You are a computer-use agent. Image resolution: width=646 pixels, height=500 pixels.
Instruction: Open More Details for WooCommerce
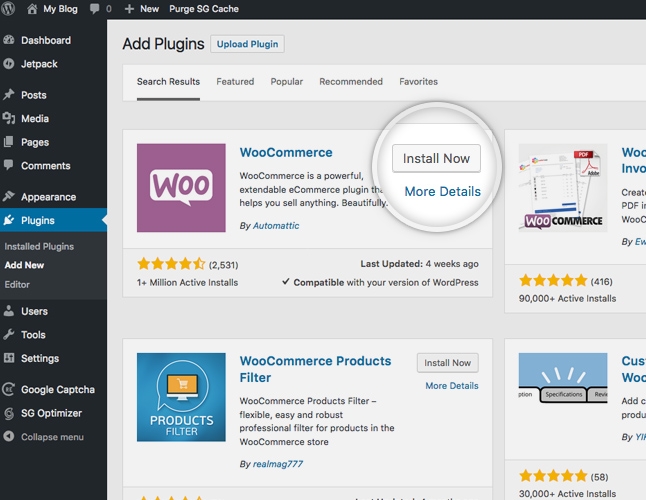click(x=442, y=192)
